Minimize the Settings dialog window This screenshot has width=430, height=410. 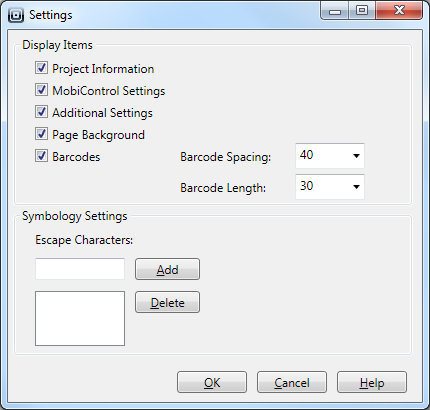click(335, 11)
